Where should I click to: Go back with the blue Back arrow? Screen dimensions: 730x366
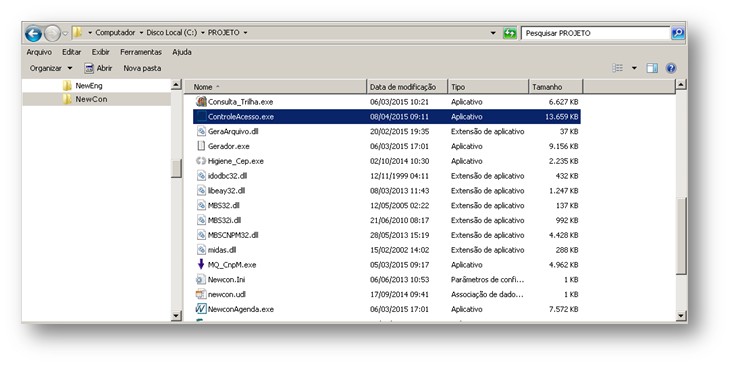[33, 34]
